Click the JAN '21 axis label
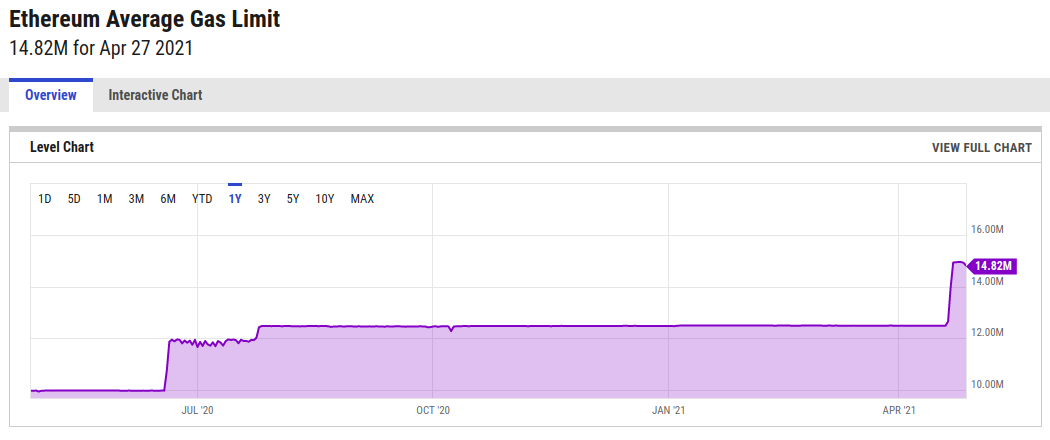The width and height of the screenshot is (1050, 440). click(669, 410)
